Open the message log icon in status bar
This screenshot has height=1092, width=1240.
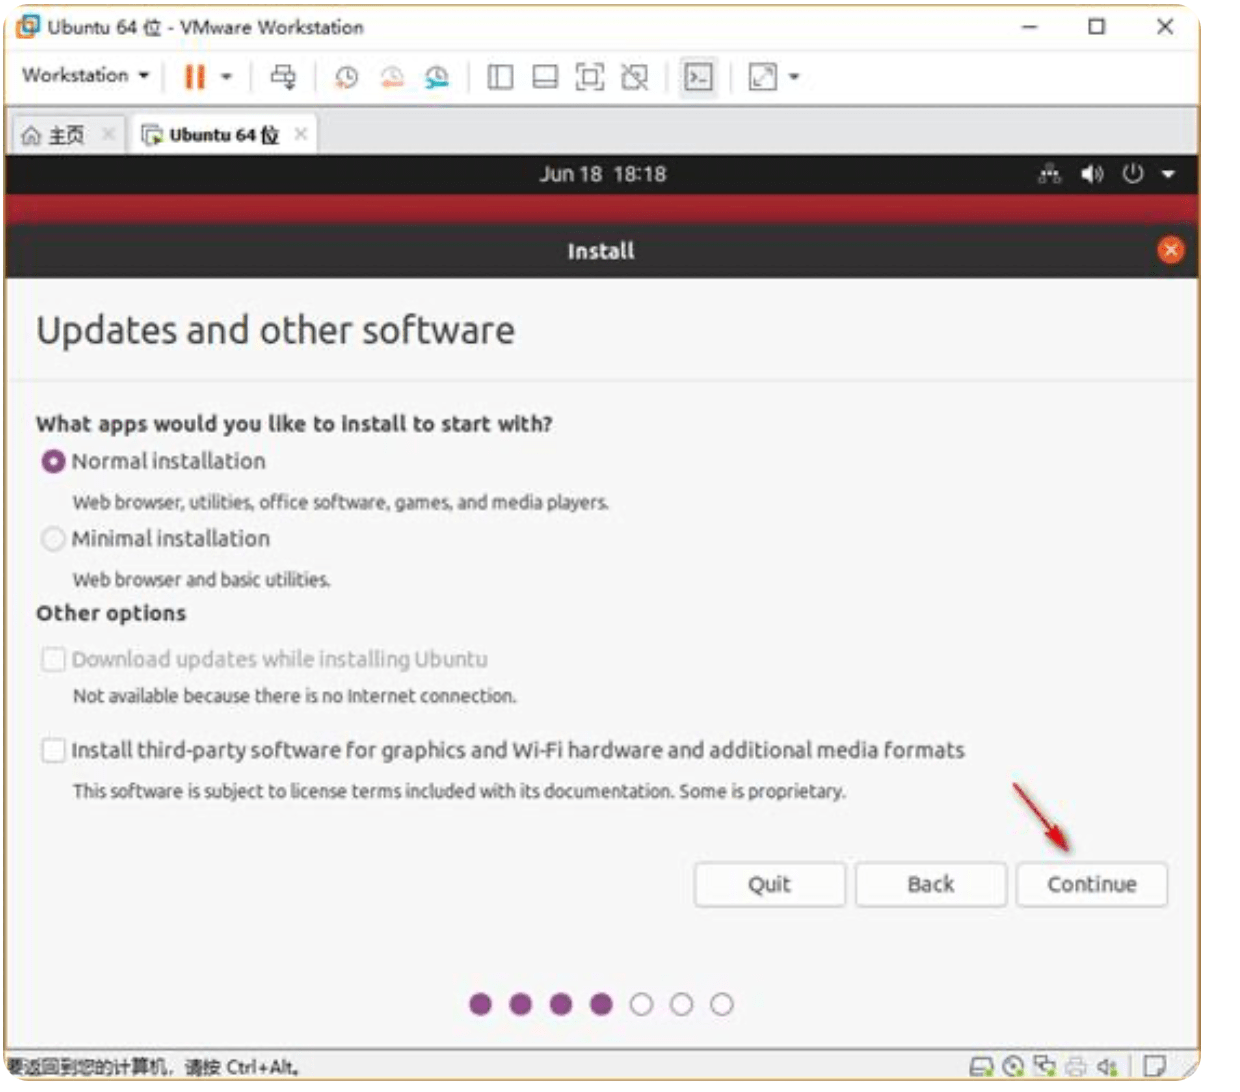(1154, 1066)
